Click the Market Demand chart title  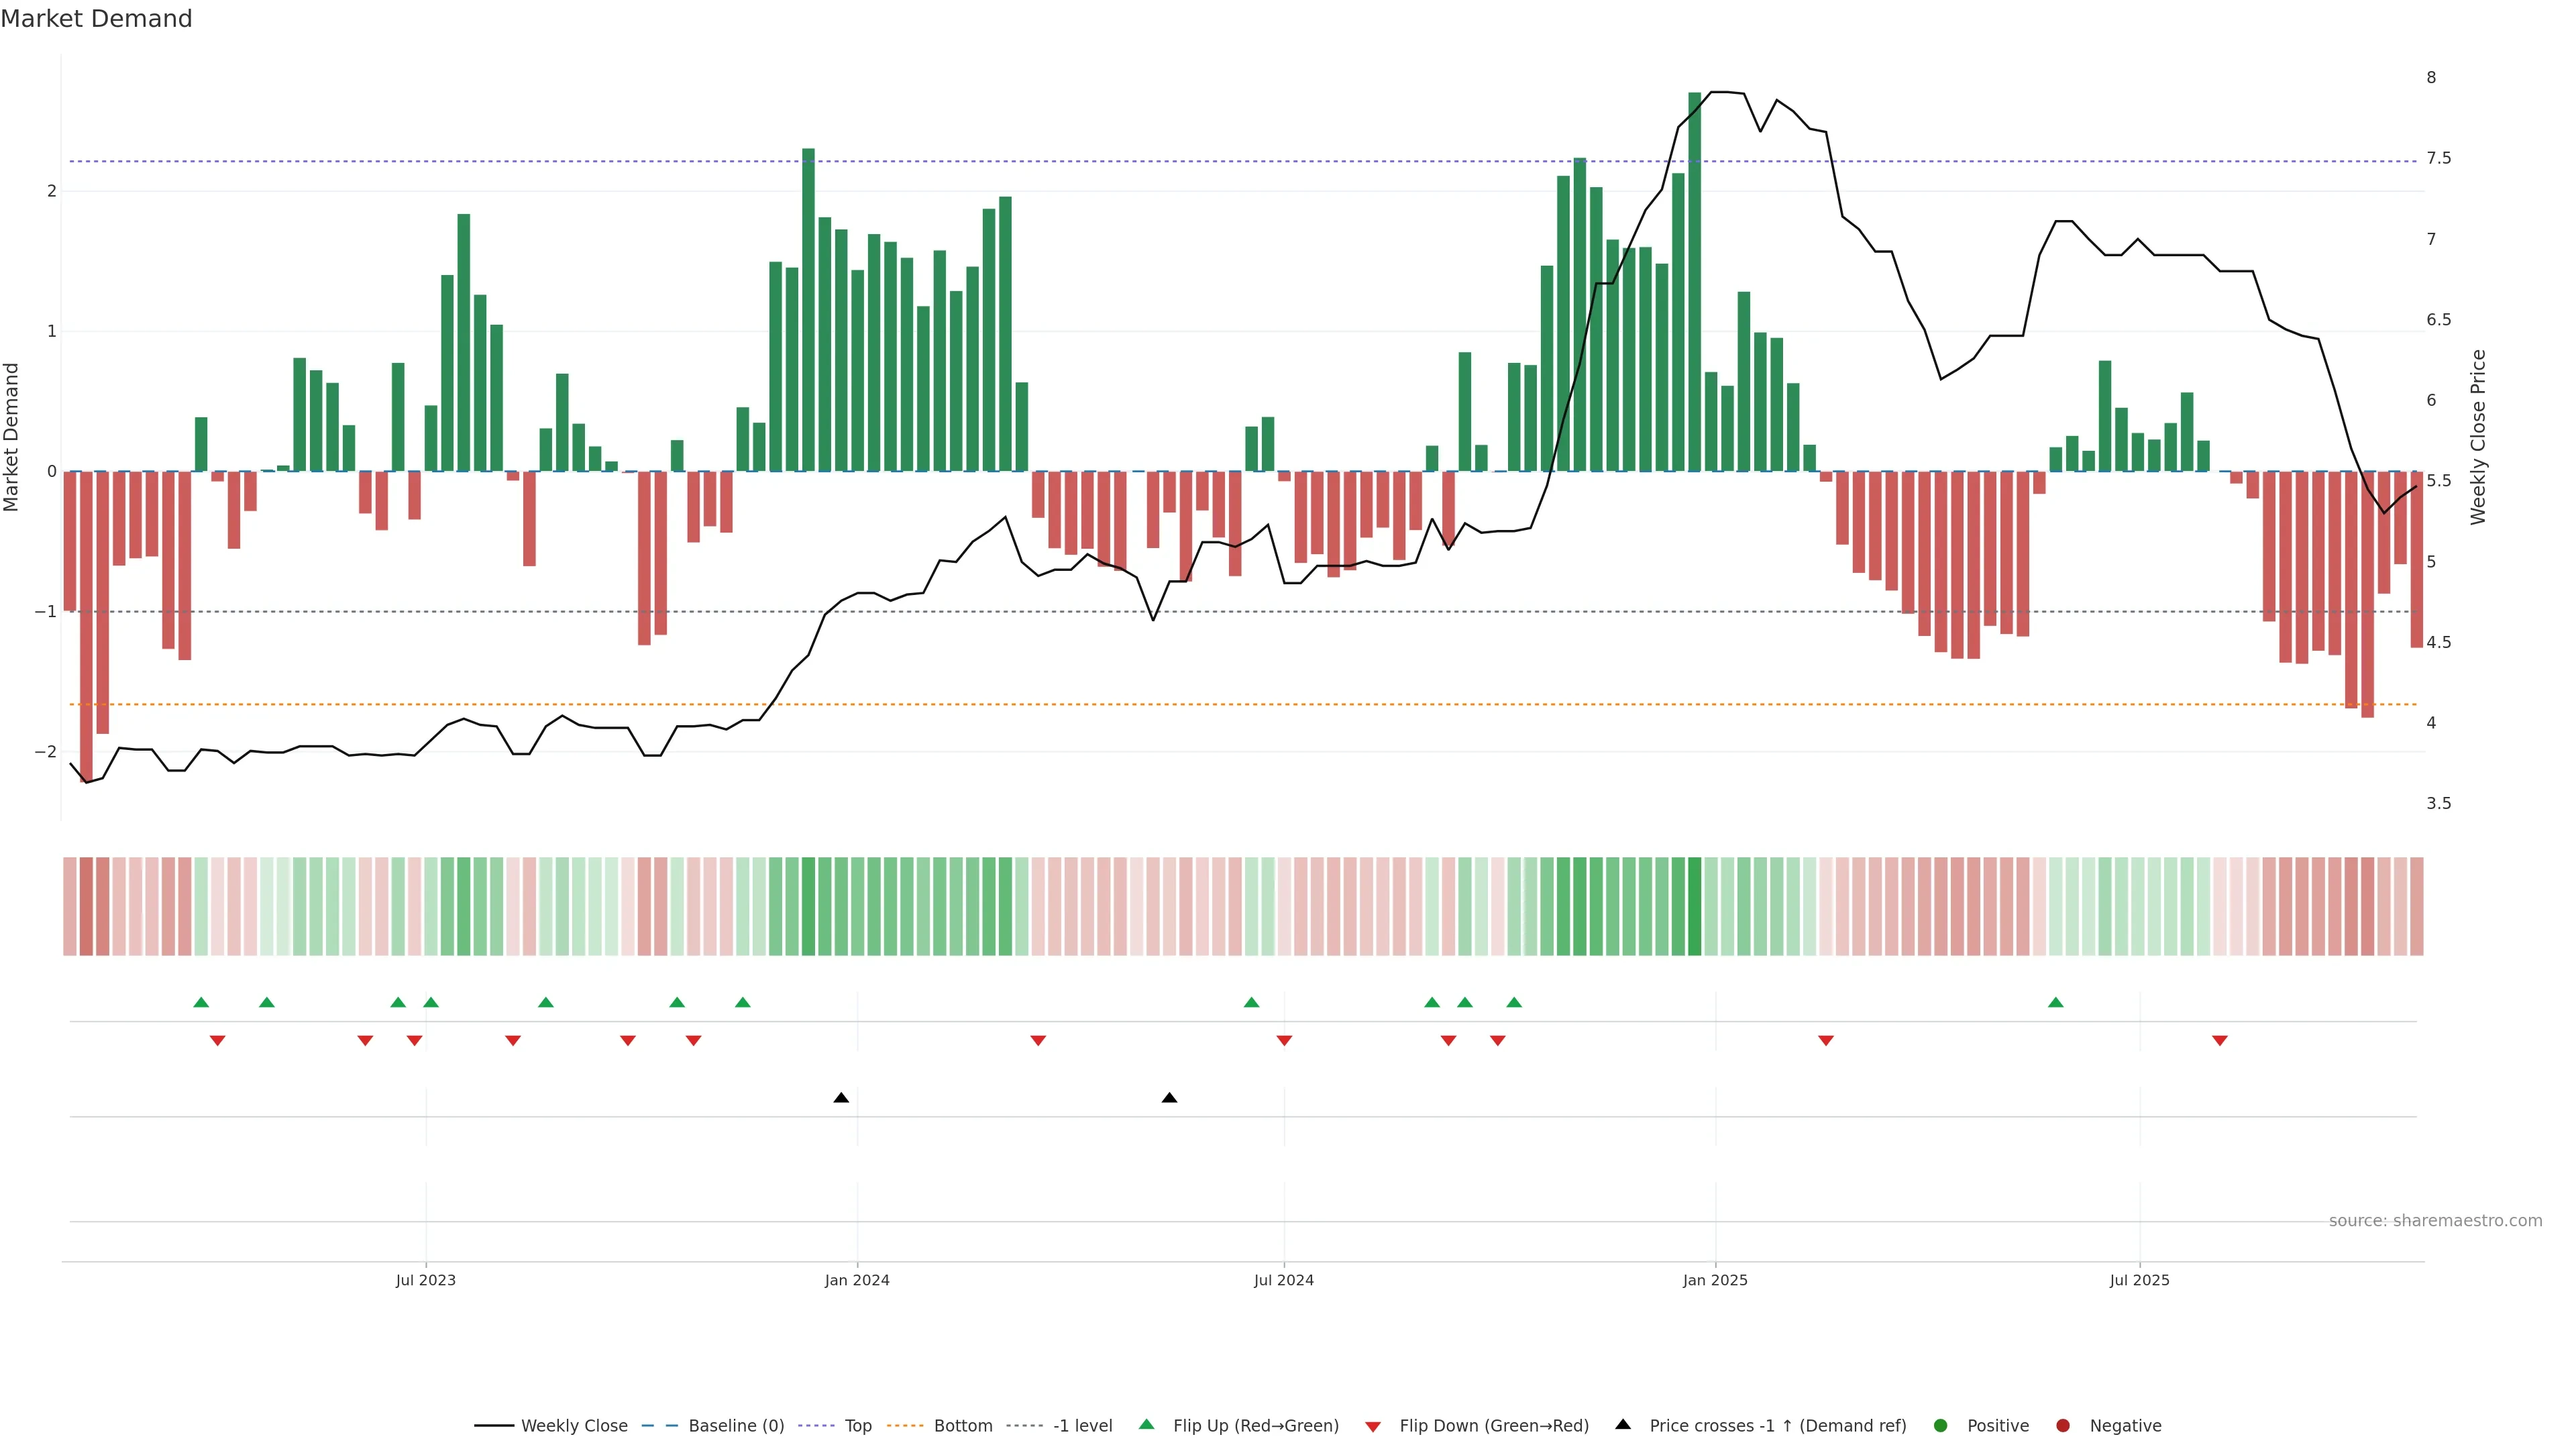96,19
